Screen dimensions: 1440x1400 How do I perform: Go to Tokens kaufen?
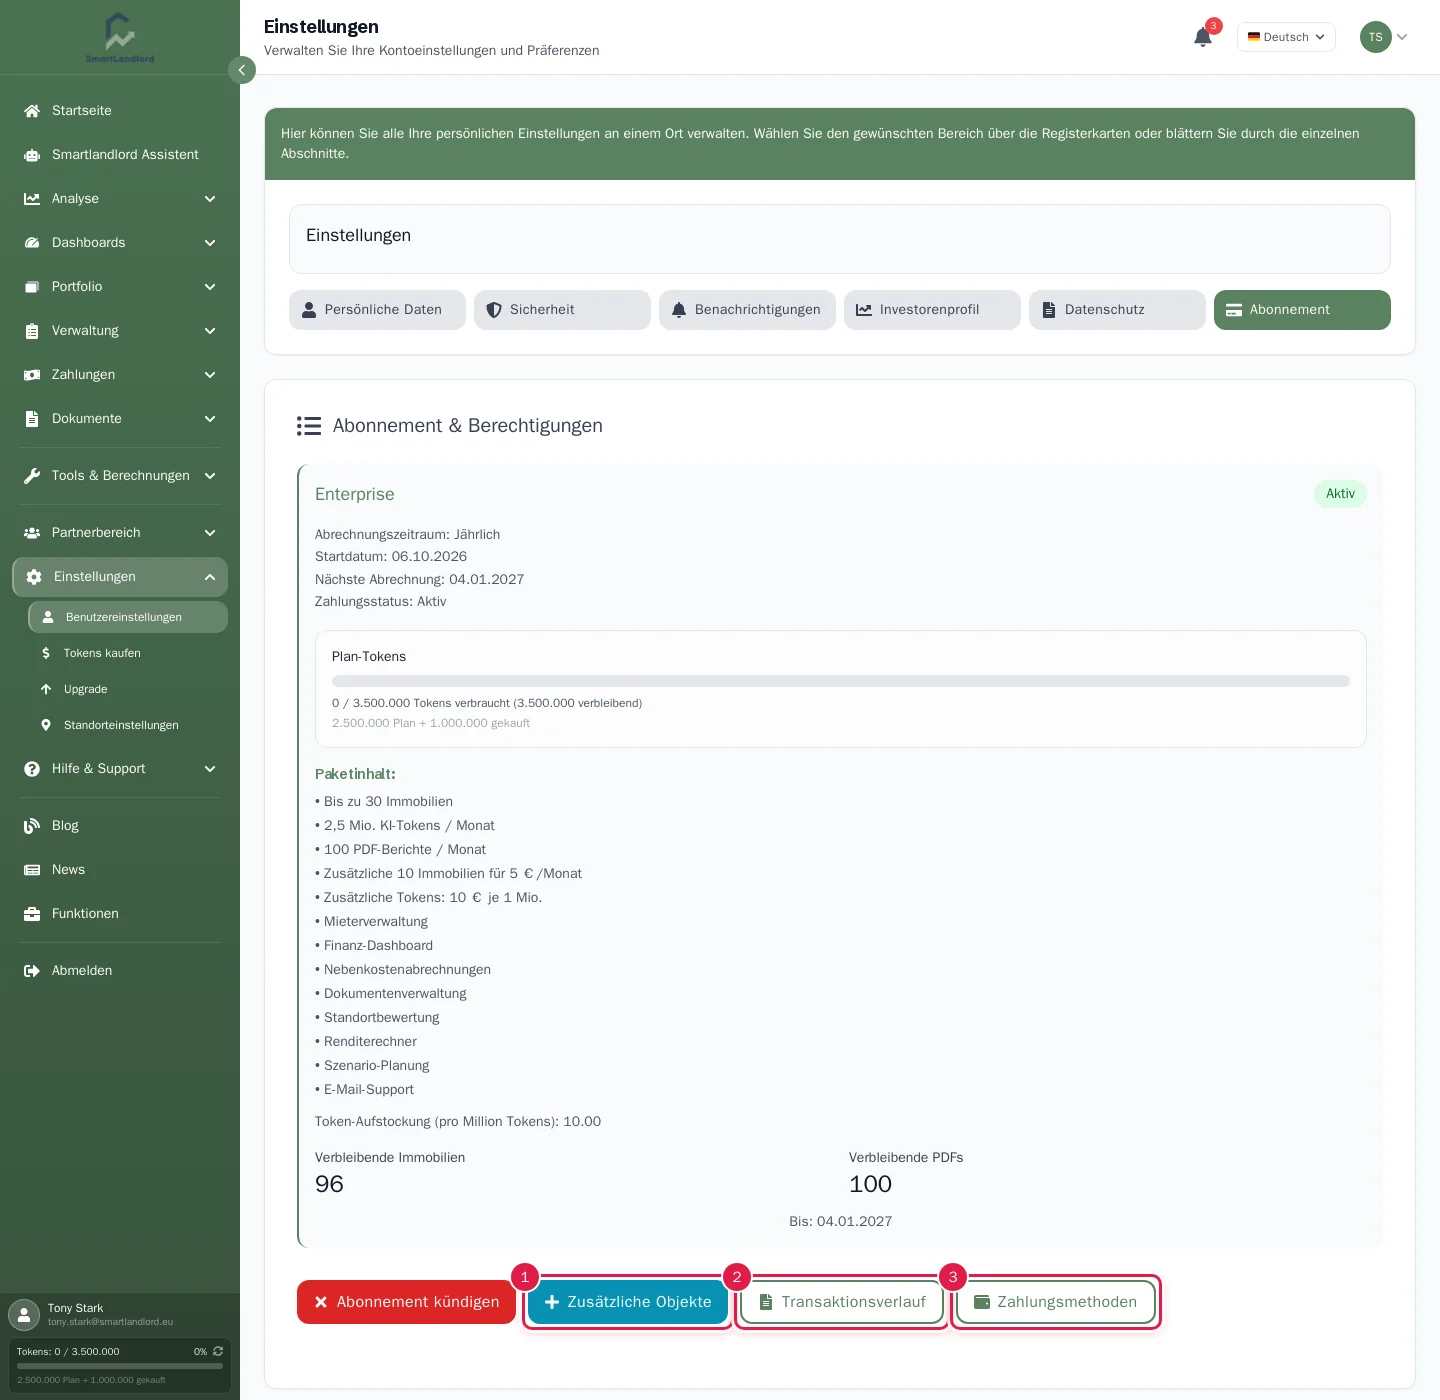click(x=128, y=653)
